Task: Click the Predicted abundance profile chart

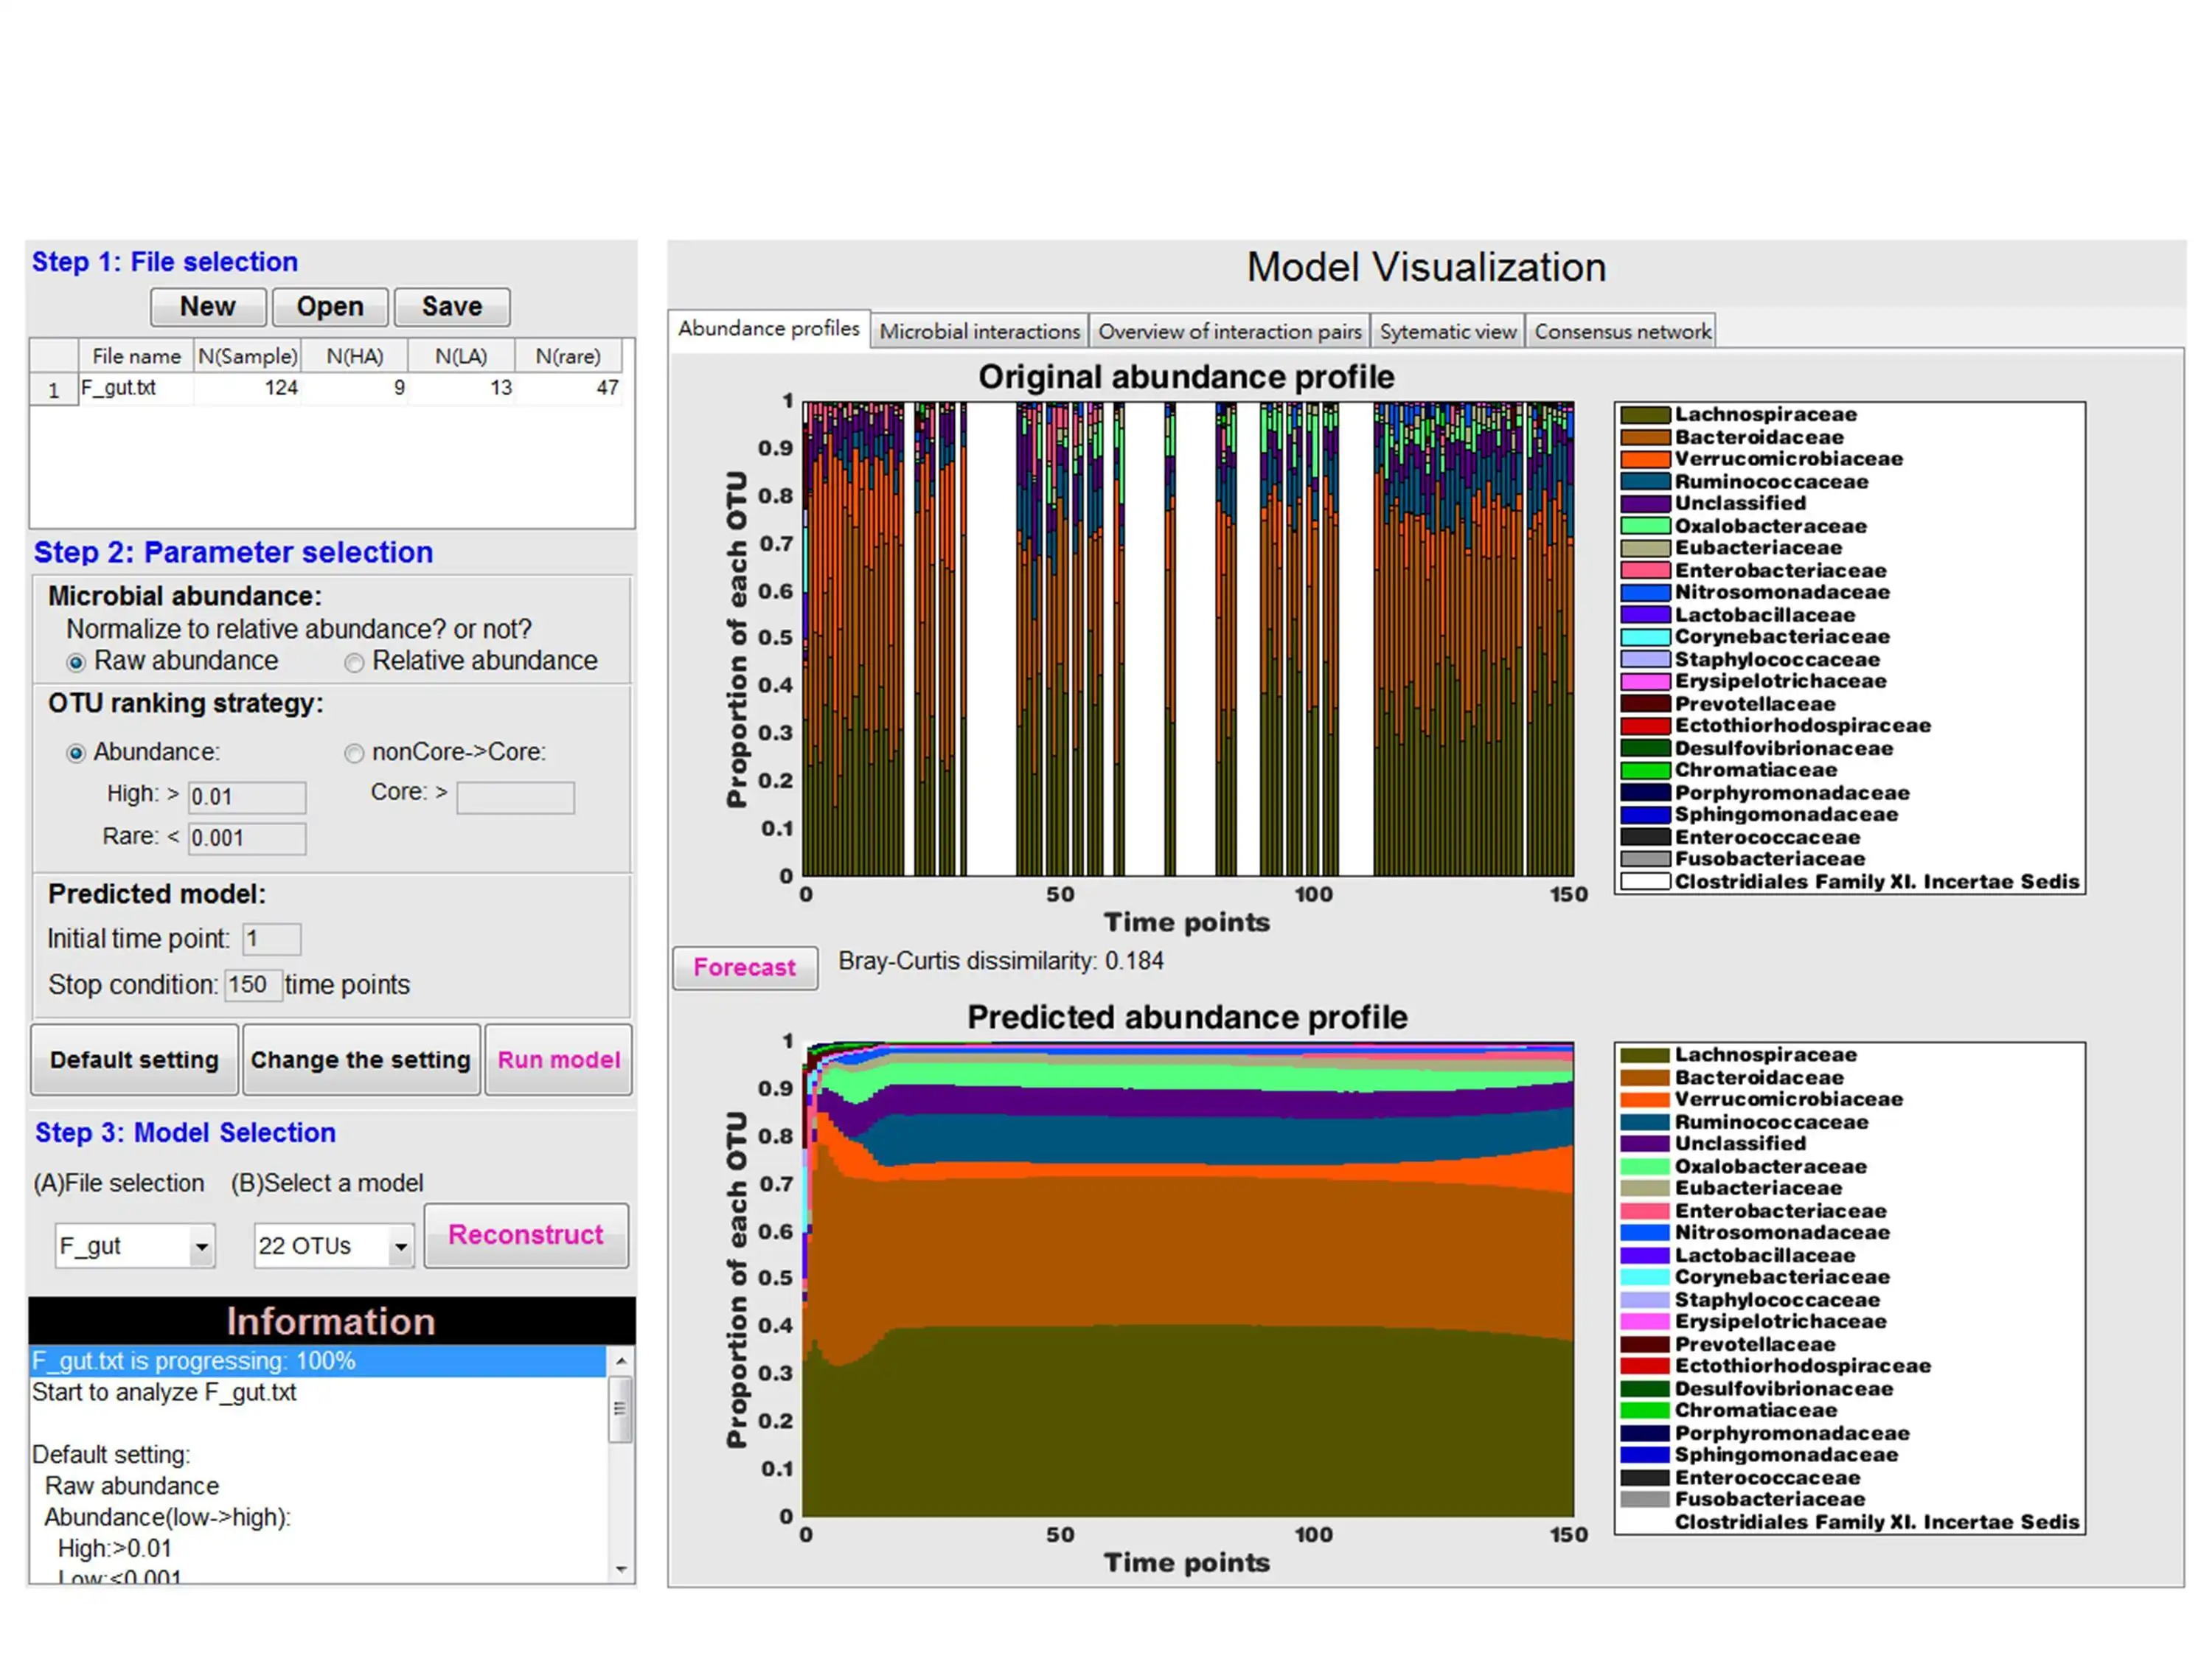Action: [1188, 1280]
